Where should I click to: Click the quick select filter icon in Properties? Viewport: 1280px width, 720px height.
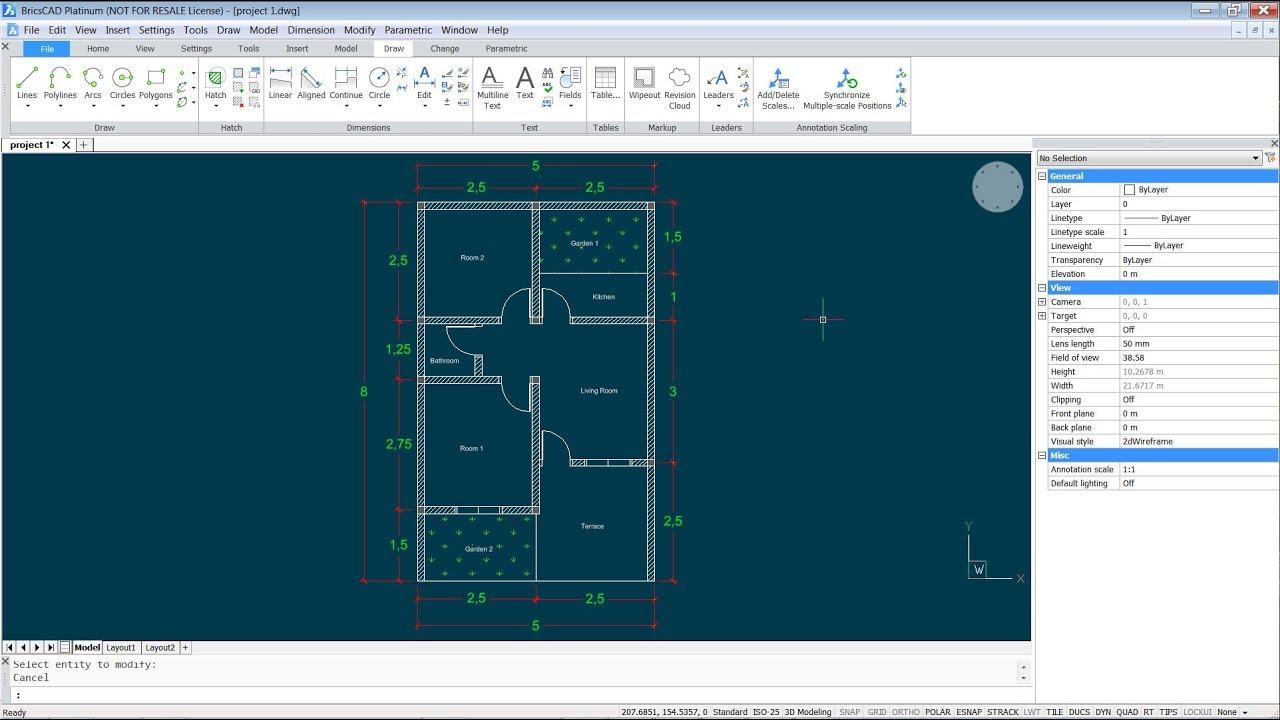pos(1271,158)
